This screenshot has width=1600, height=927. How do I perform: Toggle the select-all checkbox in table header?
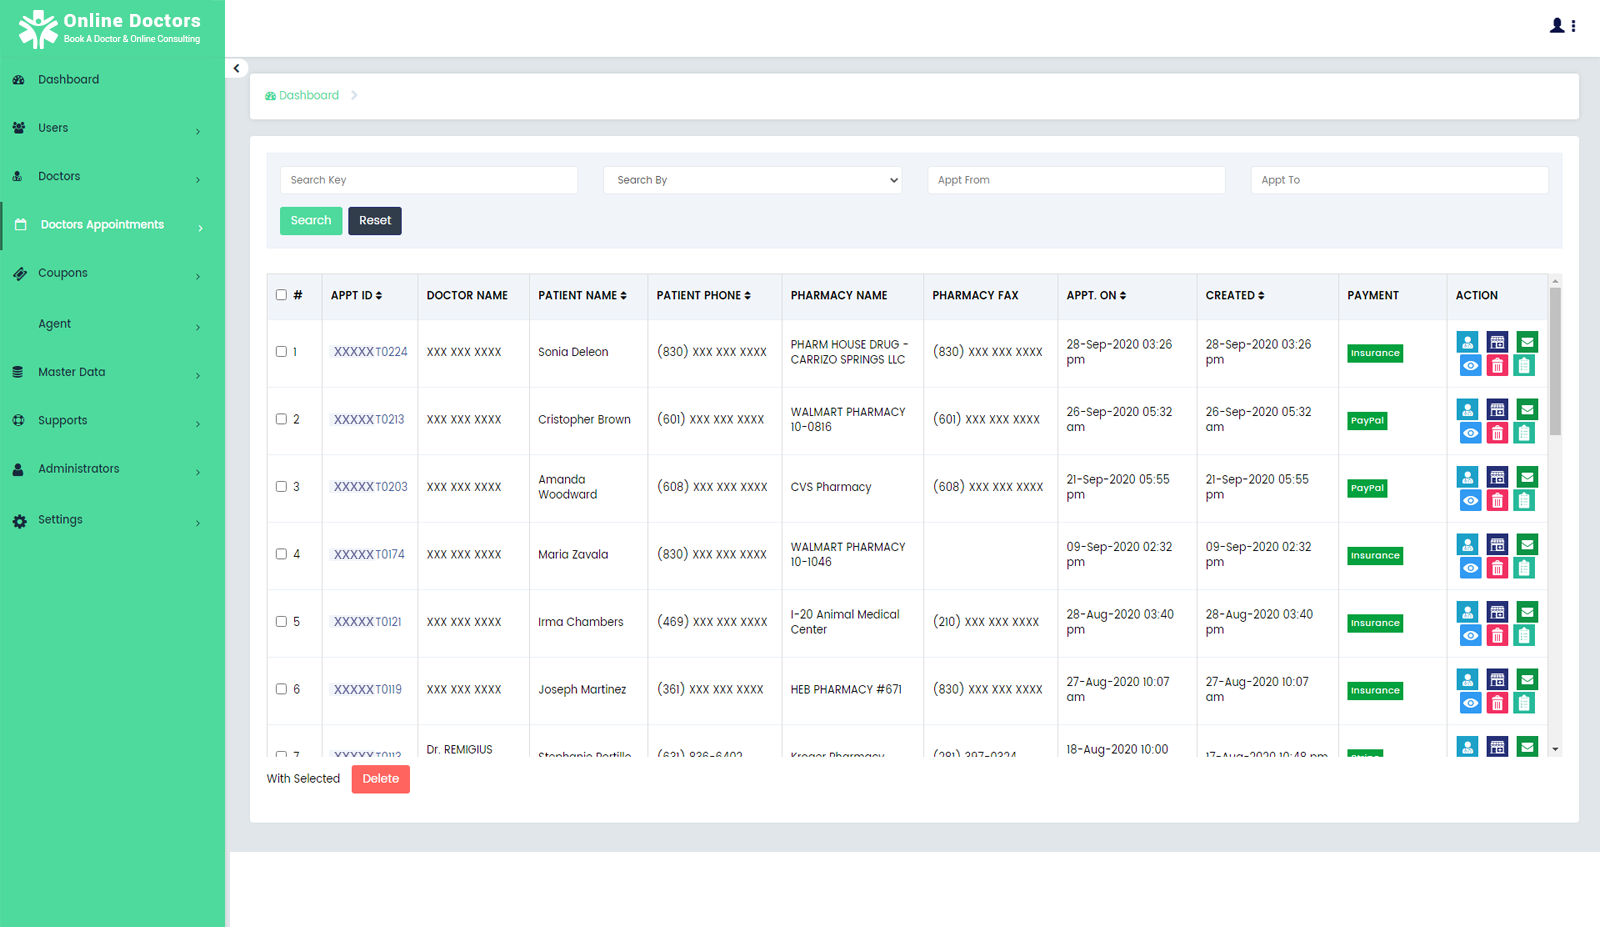(281, 295)
